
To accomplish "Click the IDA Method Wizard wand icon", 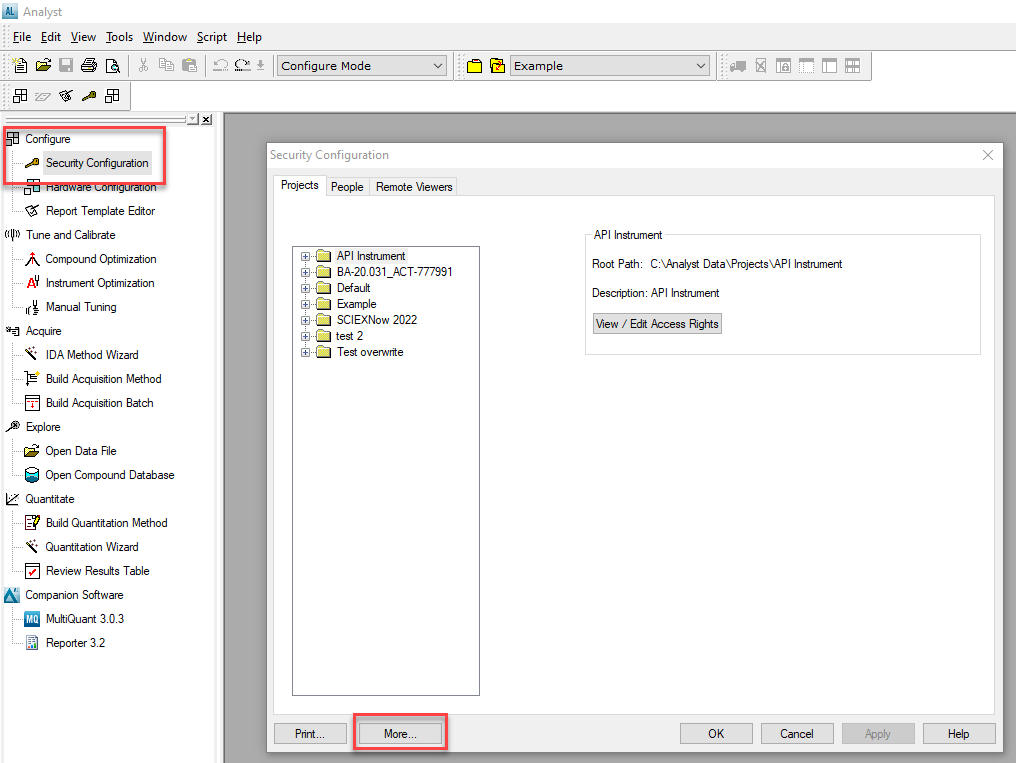I will tap(31, 354).
